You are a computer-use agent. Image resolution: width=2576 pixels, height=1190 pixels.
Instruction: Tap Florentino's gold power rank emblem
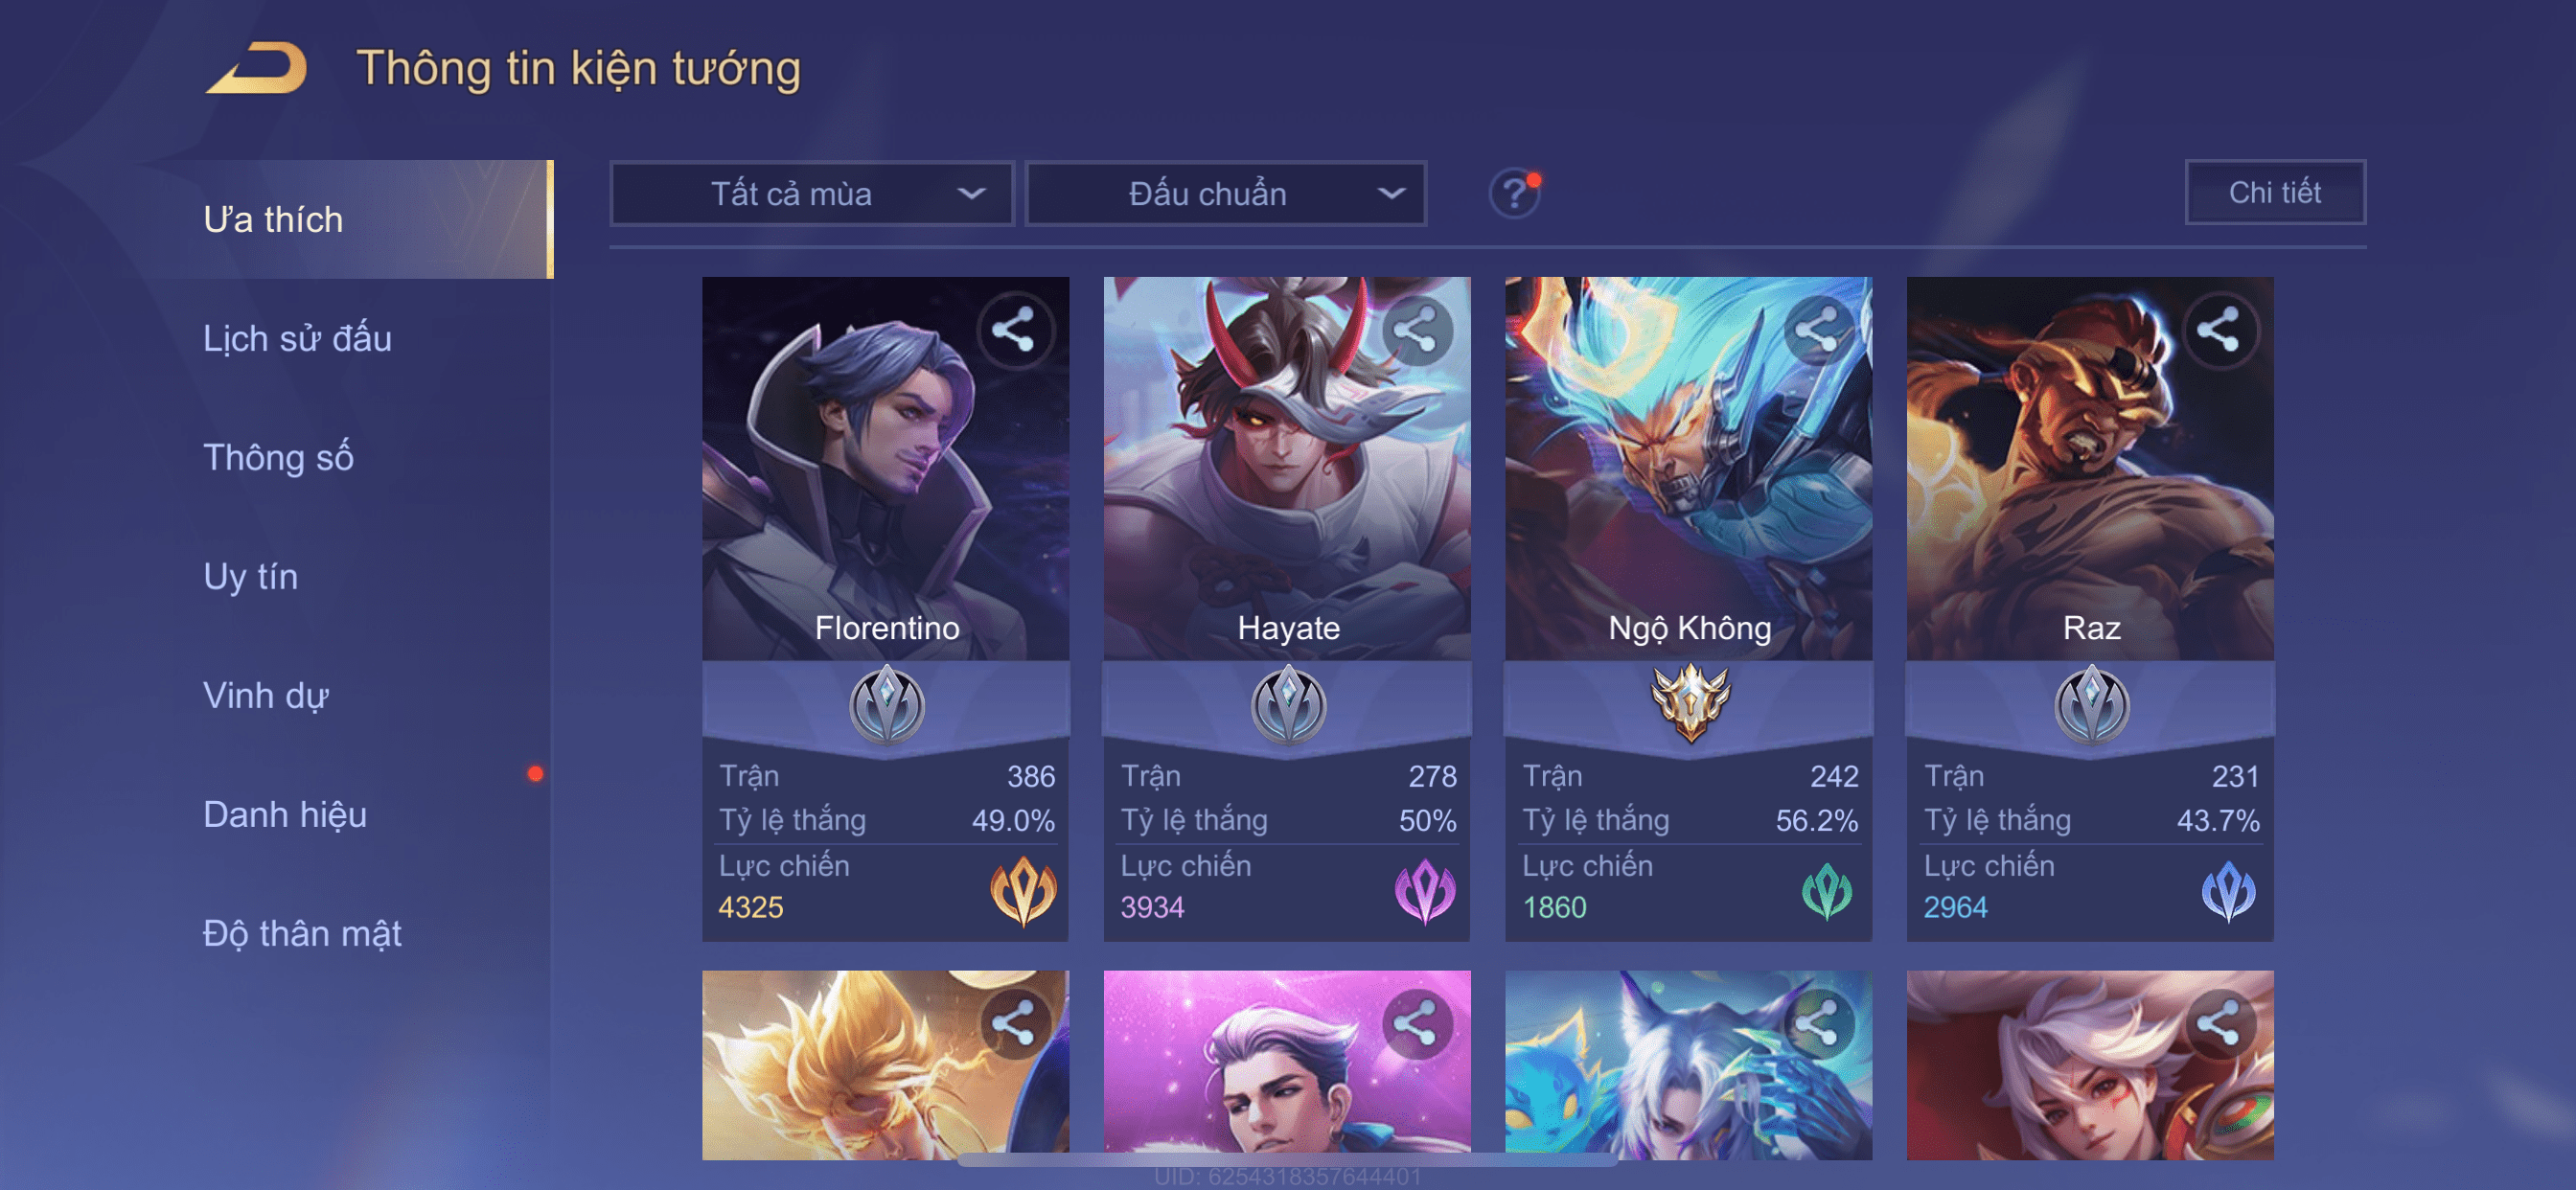tap(1023, 890)
